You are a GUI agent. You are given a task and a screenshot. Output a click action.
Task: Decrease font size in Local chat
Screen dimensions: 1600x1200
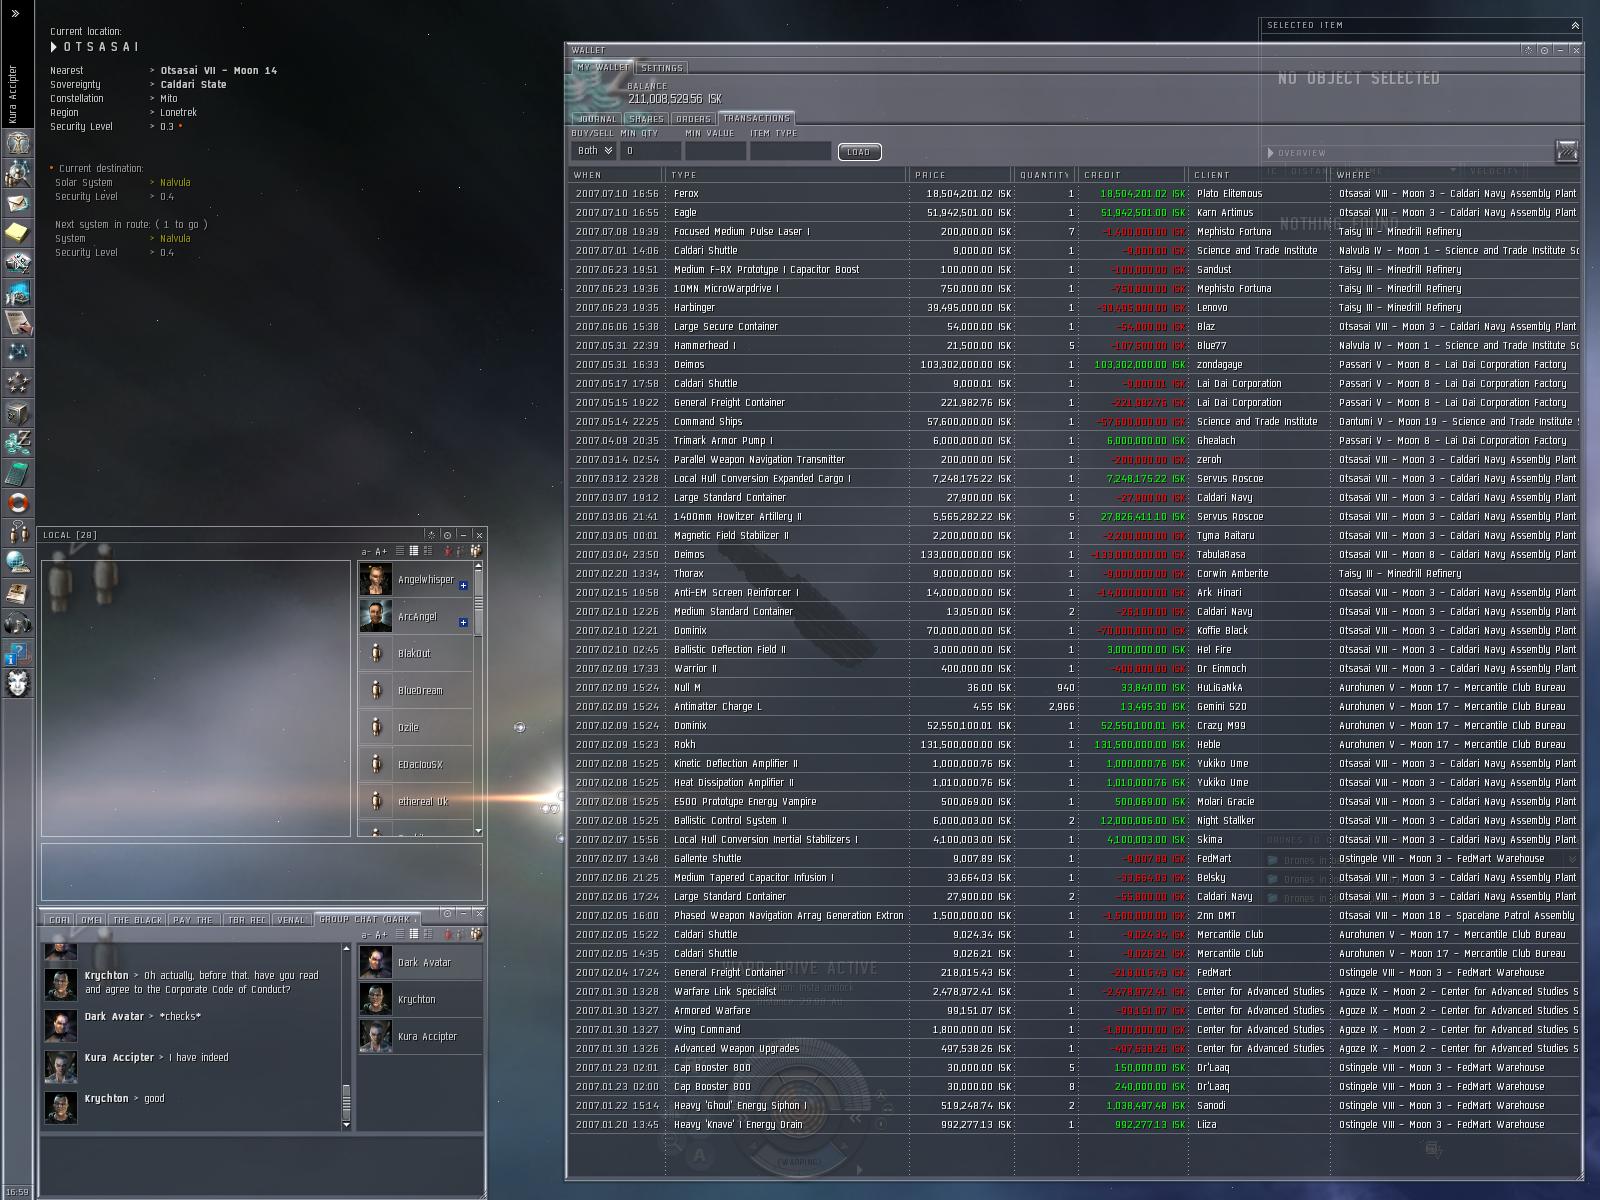(x=366, y=551)
